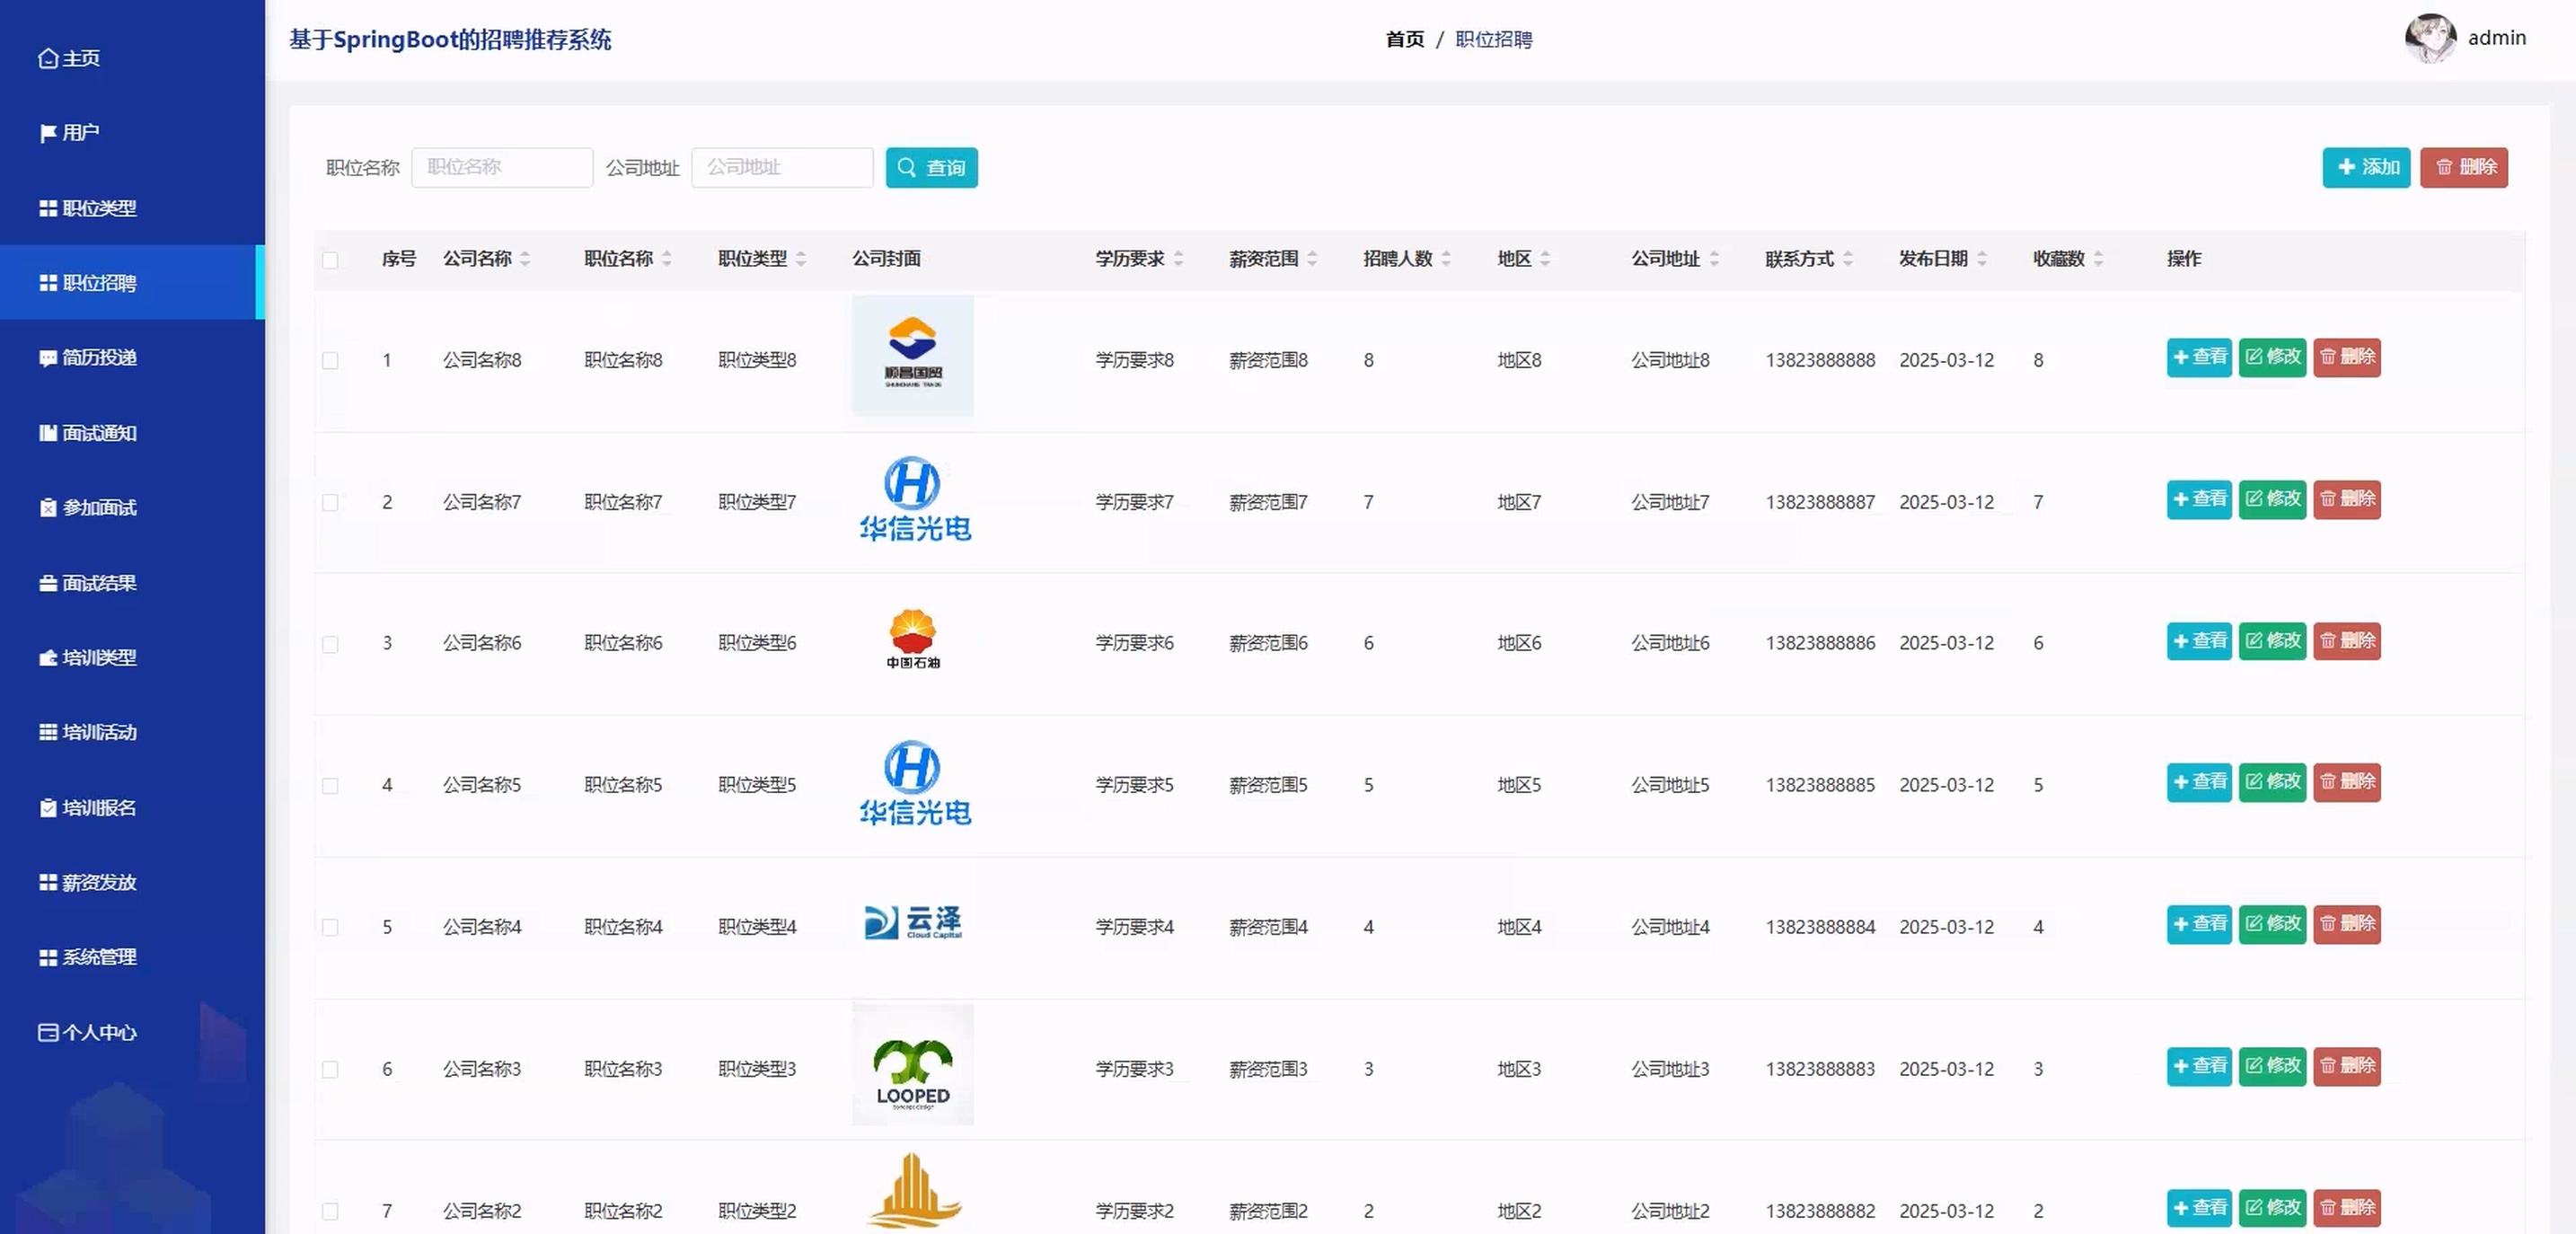Toggle the select-all checkbox in table header
This screenshot has width=2576, height=1234.
coord(330,260)
